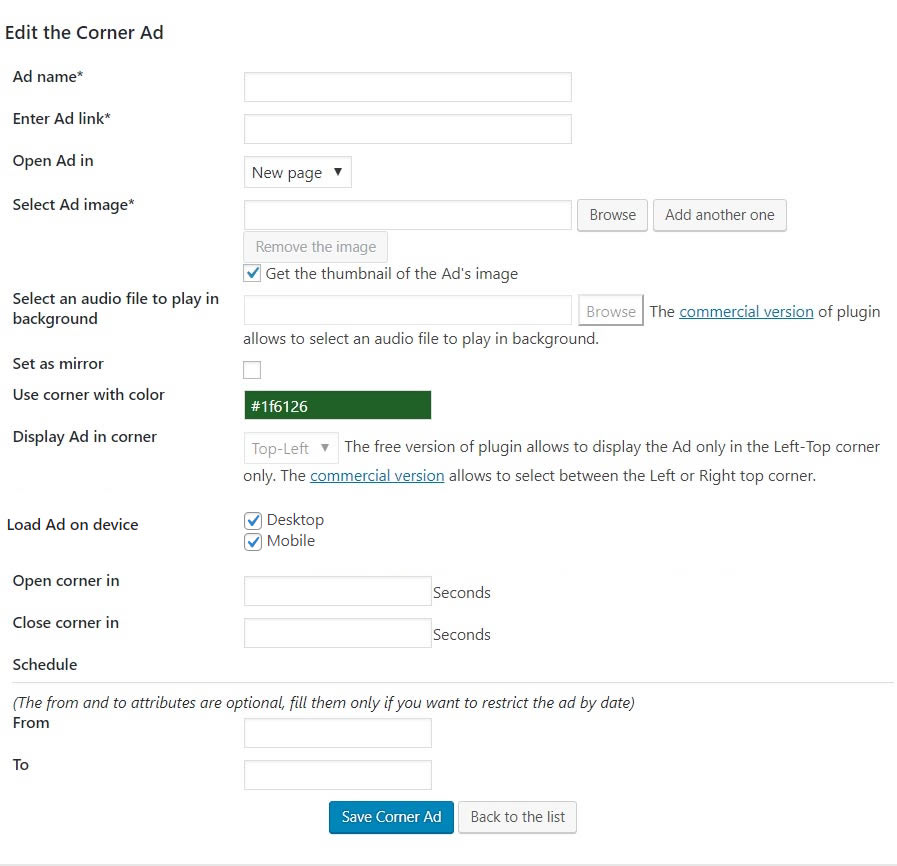Click the Enter Ad link text field

coord(407,129)
